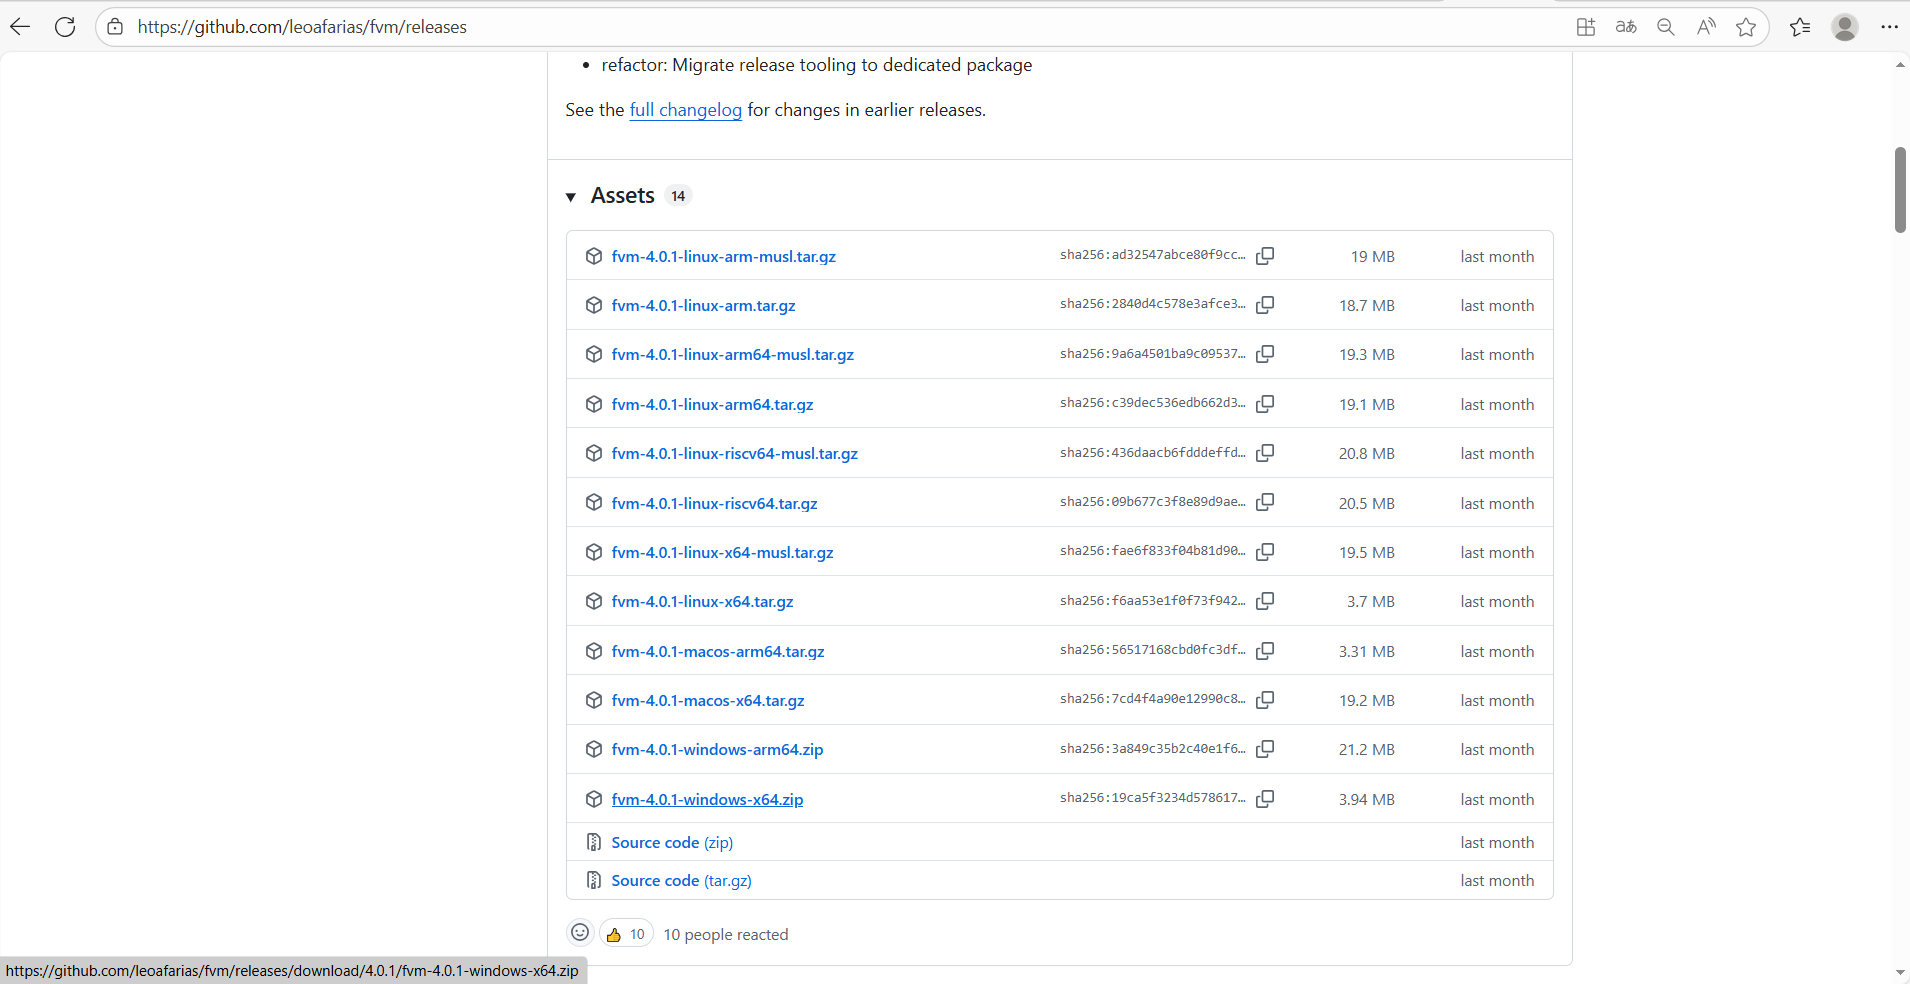Viewport: 1910px width, 984px height.
Task: Open the full changelog link
Action: pyautogui.click(x=685, y=110)
